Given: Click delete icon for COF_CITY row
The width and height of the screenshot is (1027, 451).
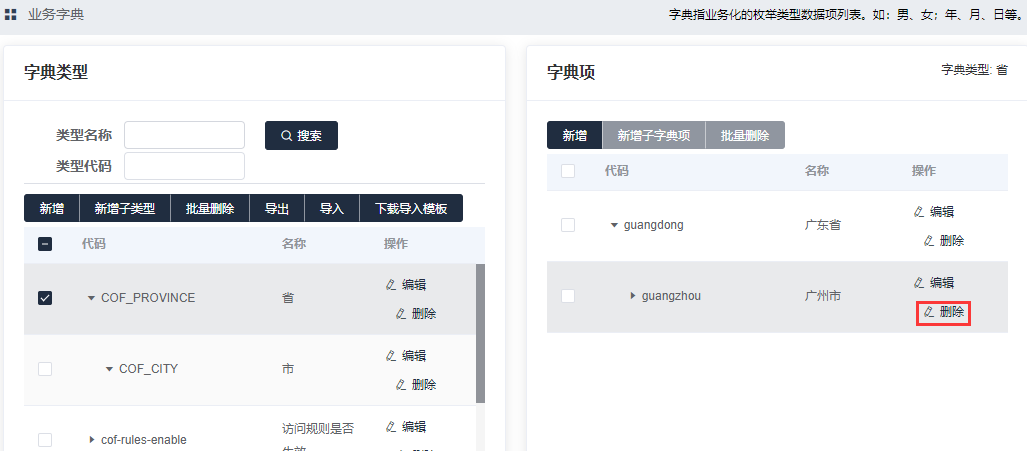Looking at the screenshot, I should [x=401, y=385].
